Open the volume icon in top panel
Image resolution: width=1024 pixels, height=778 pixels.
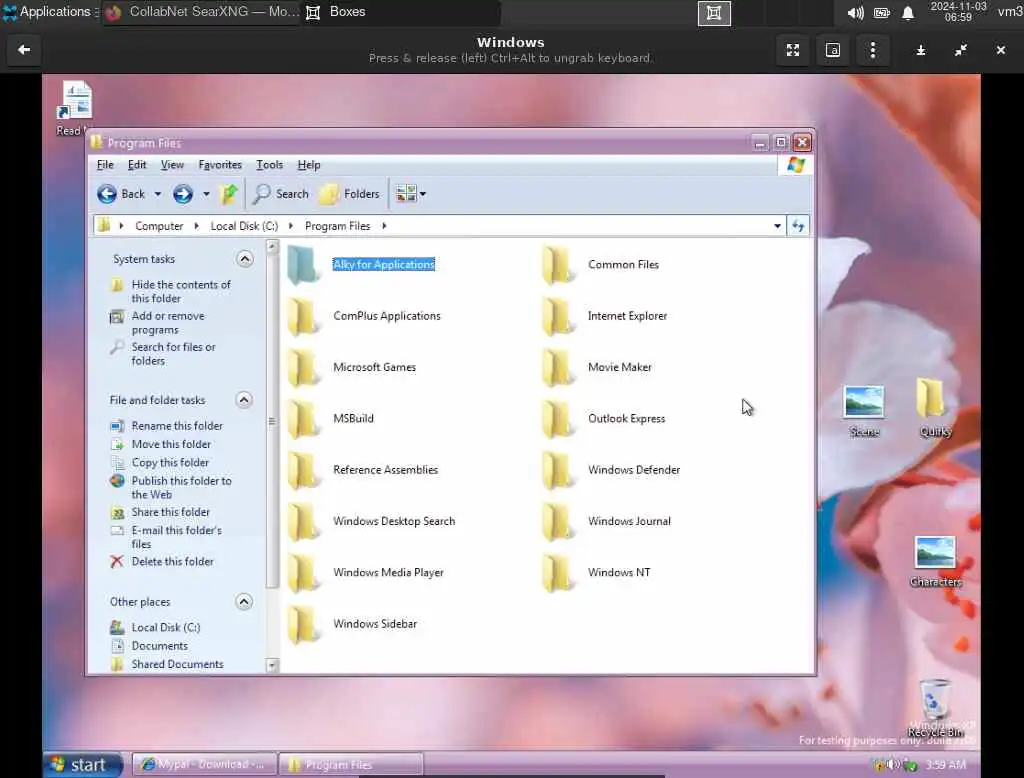click(856, 12)
